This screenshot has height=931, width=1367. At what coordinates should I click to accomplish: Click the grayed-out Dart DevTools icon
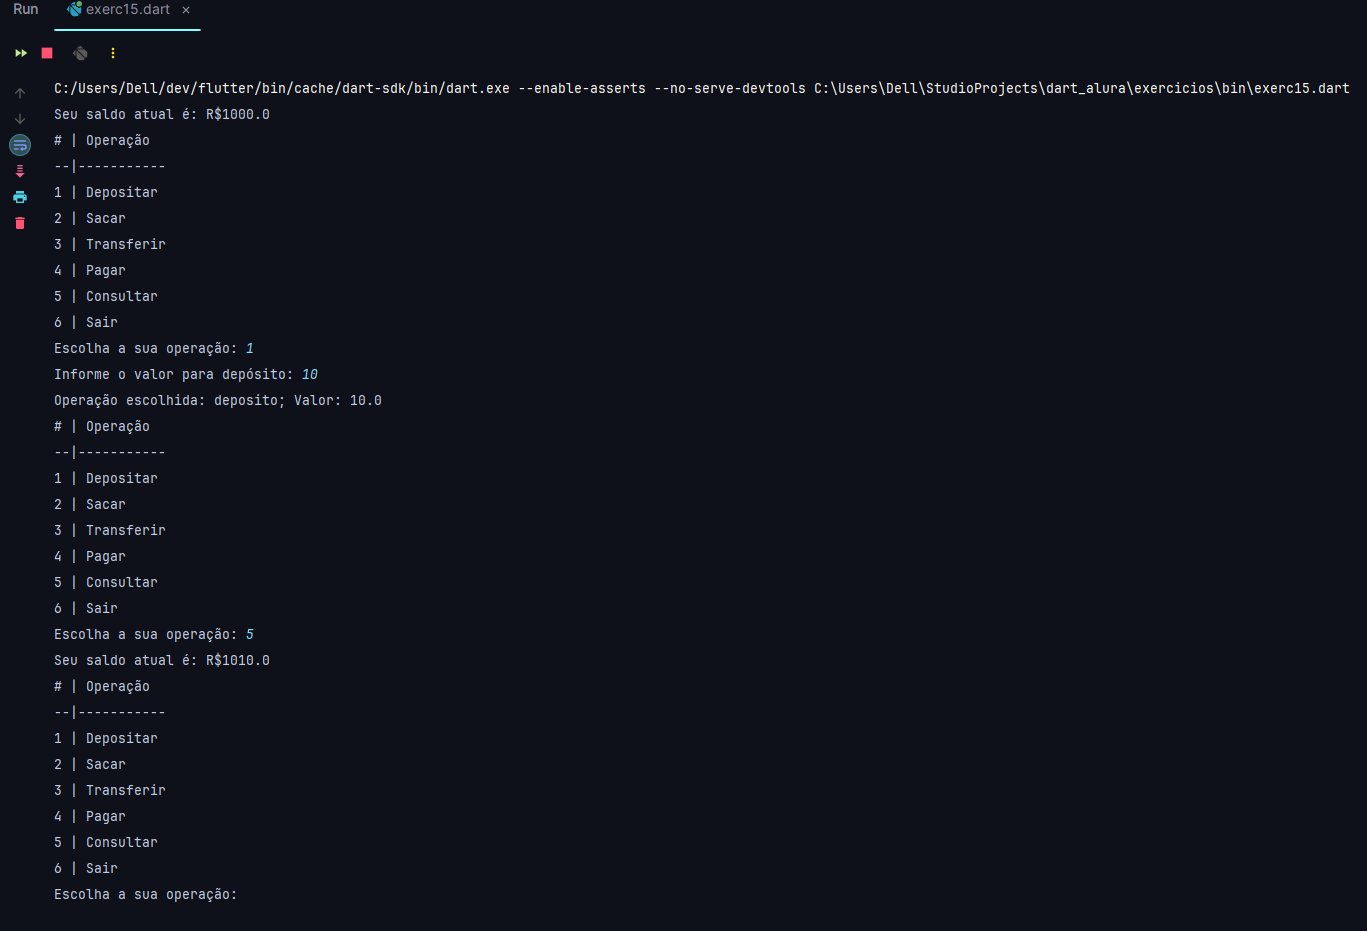[81, 53]
